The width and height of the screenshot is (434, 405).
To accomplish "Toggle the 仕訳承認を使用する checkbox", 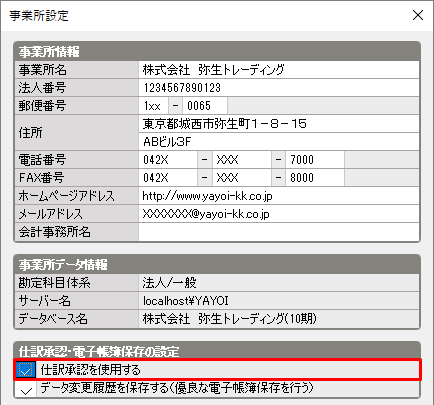I will 26,370.
